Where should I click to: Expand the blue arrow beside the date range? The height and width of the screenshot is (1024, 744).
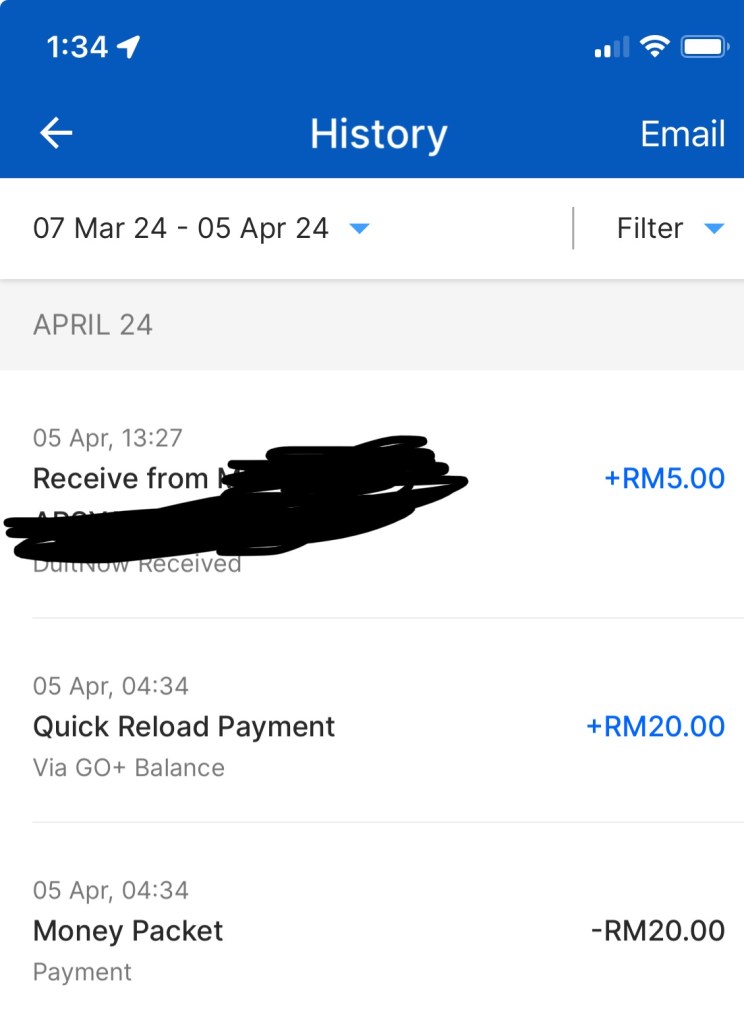tap(359, 229)
